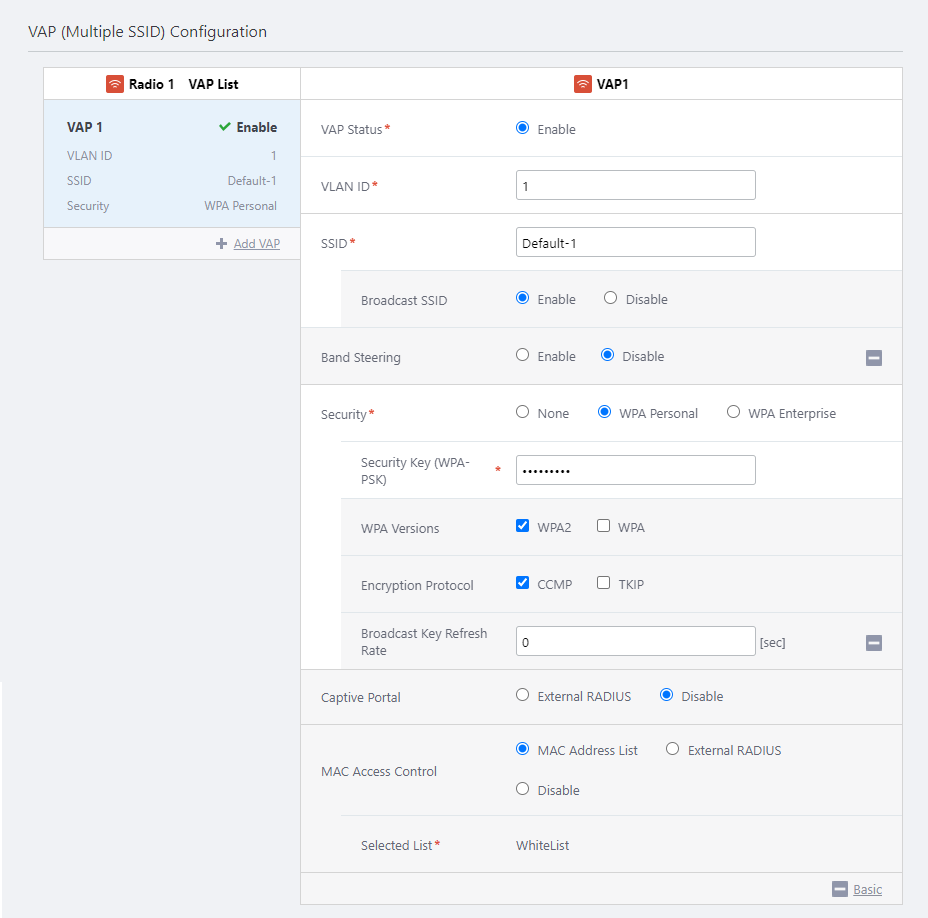The image size is (928, 918).
Task: Uncheck the CCMP encryption checkbox
Action: pyautogui.click(x=522, y=583)
